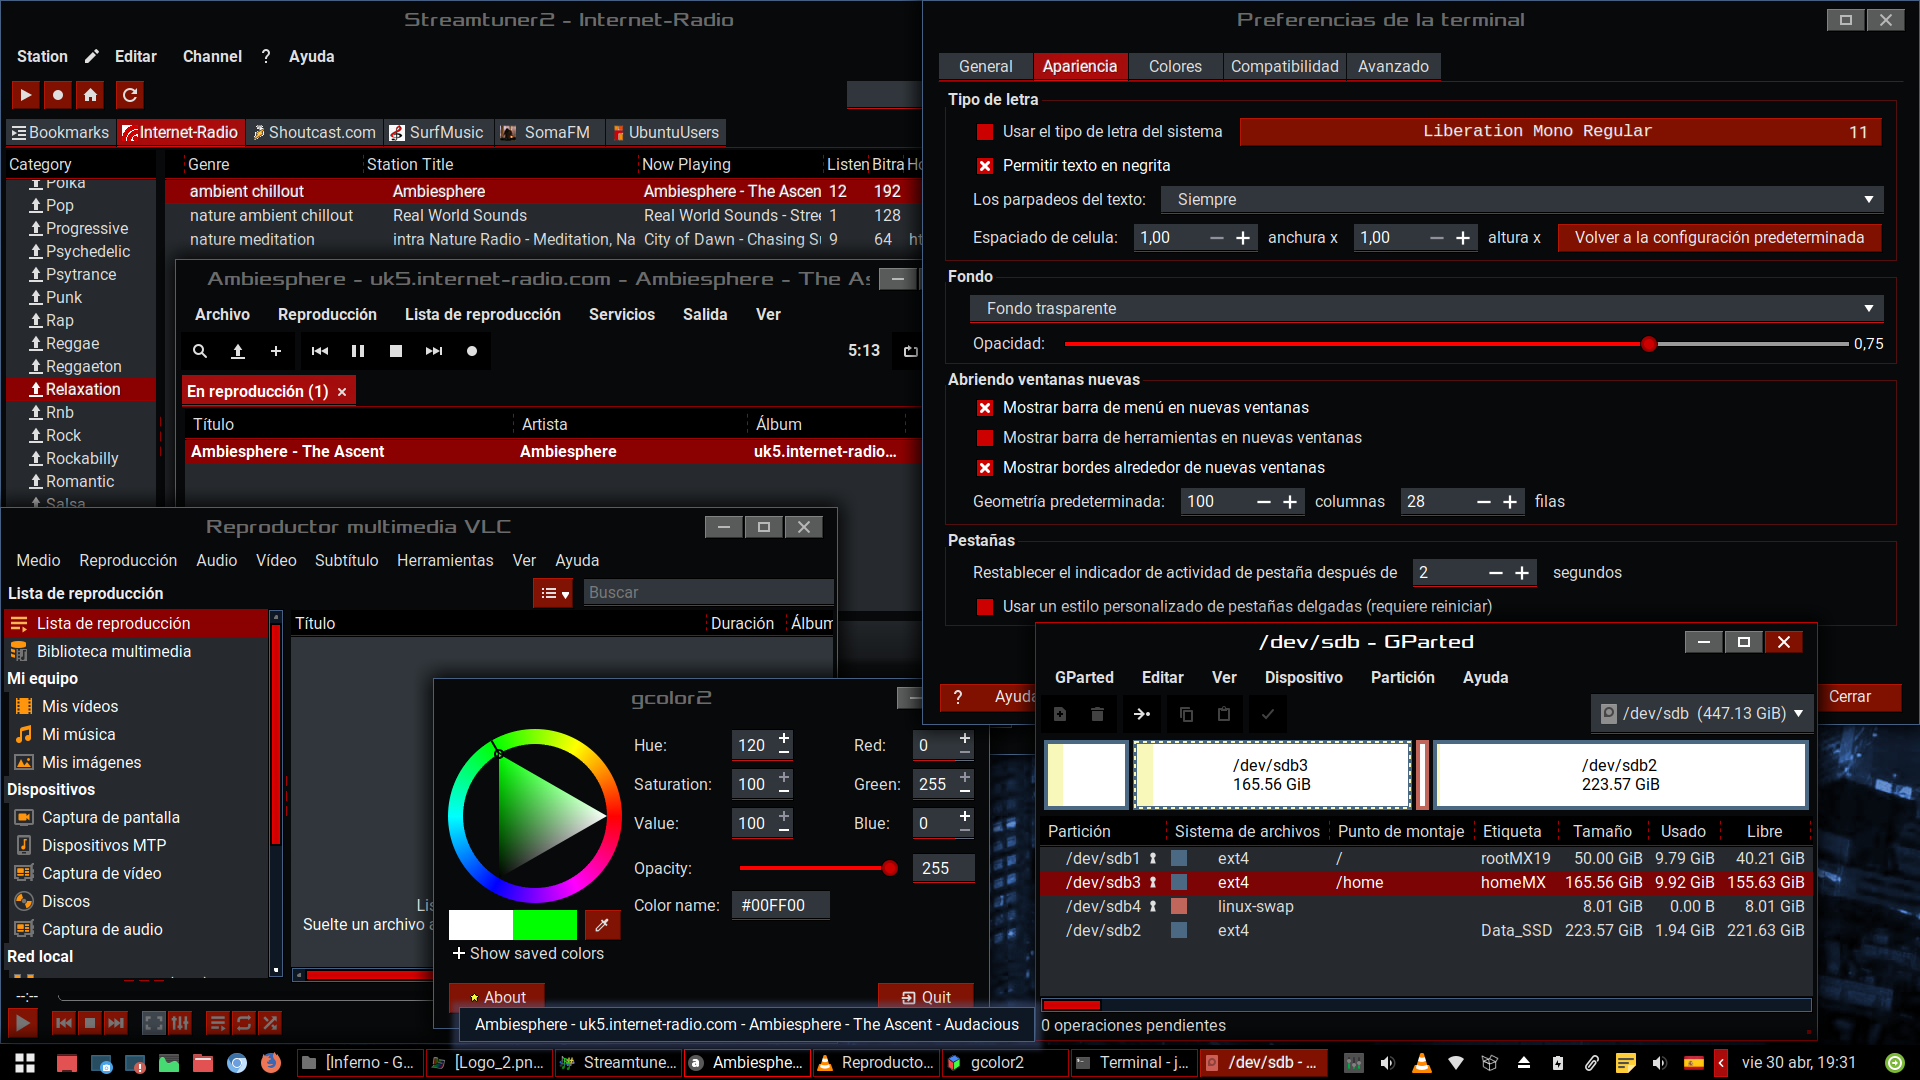Image resolution: width=1920 pixels, height=1080 pixels.
Task: Toggle 'Permitir texto en negrita' checkbox
Action: [985, 166]
